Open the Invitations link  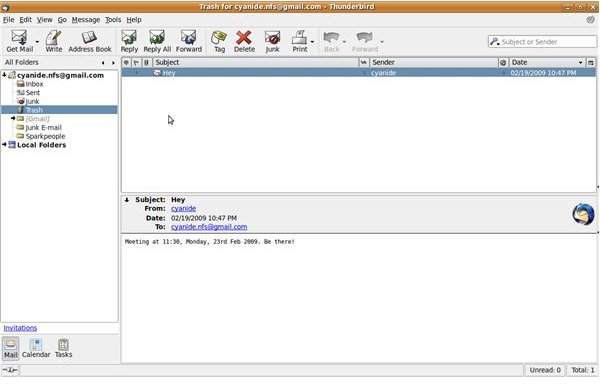point(20,328)
